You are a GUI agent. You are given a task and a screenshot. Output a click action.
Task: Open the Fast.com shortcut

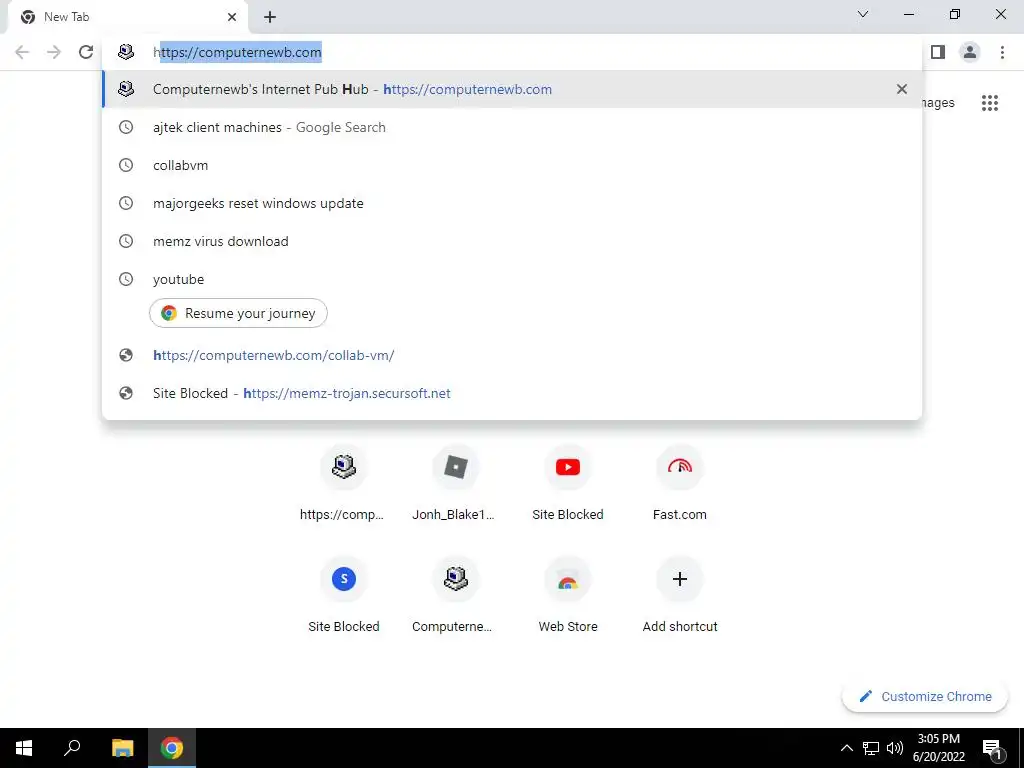pos(679,485)
